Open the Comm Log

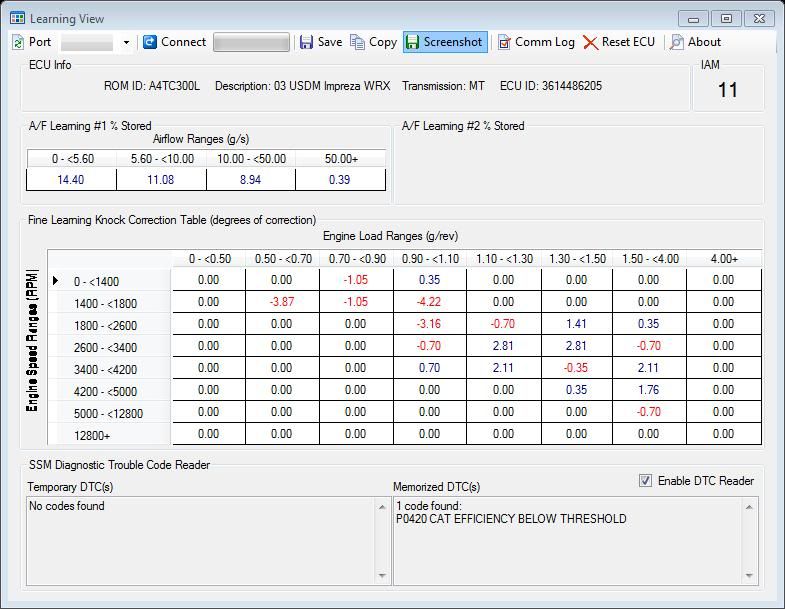click(536, 42)
